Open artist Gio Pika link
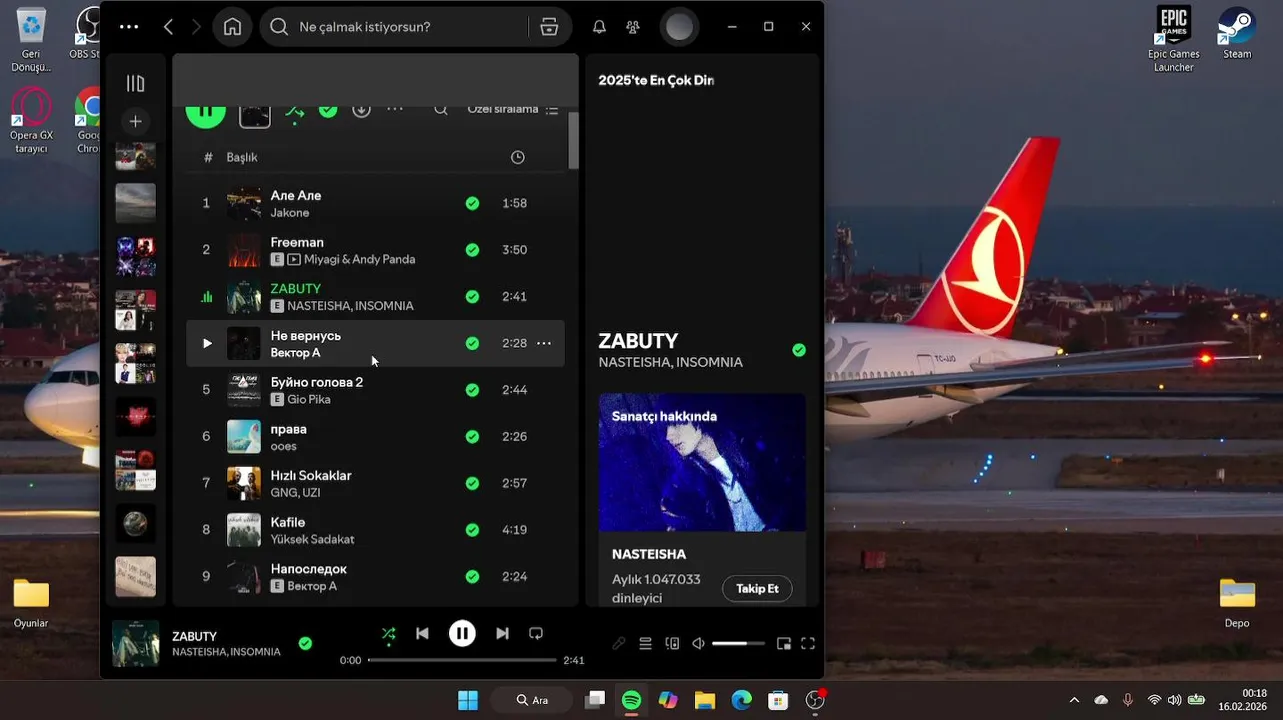Viewport: 1283px width, 720px height. coord(308,399)
